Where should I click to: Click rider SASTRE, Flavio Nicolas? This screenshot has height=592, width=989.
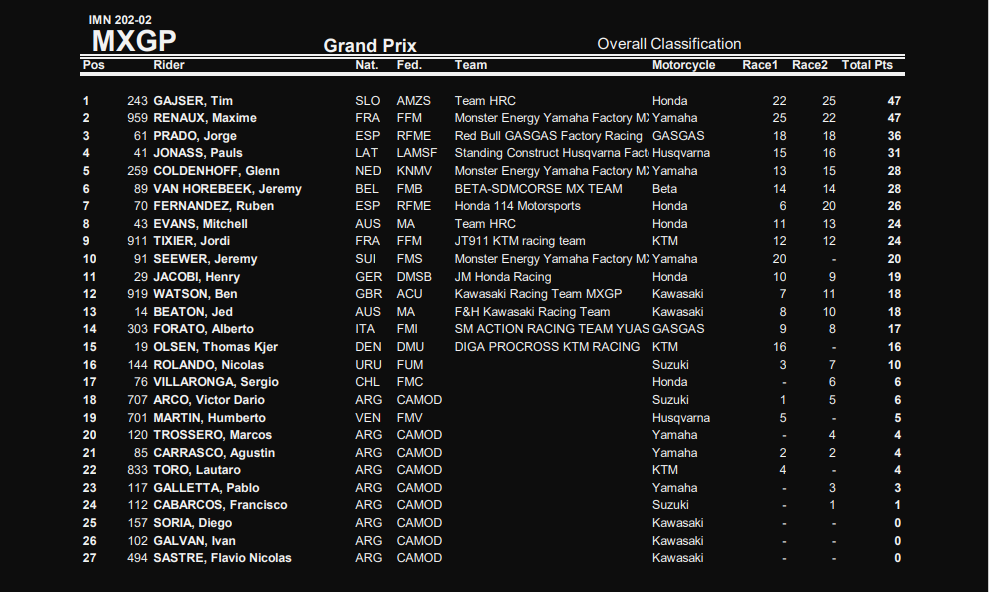pyautogui.click(x=222, y=558)
